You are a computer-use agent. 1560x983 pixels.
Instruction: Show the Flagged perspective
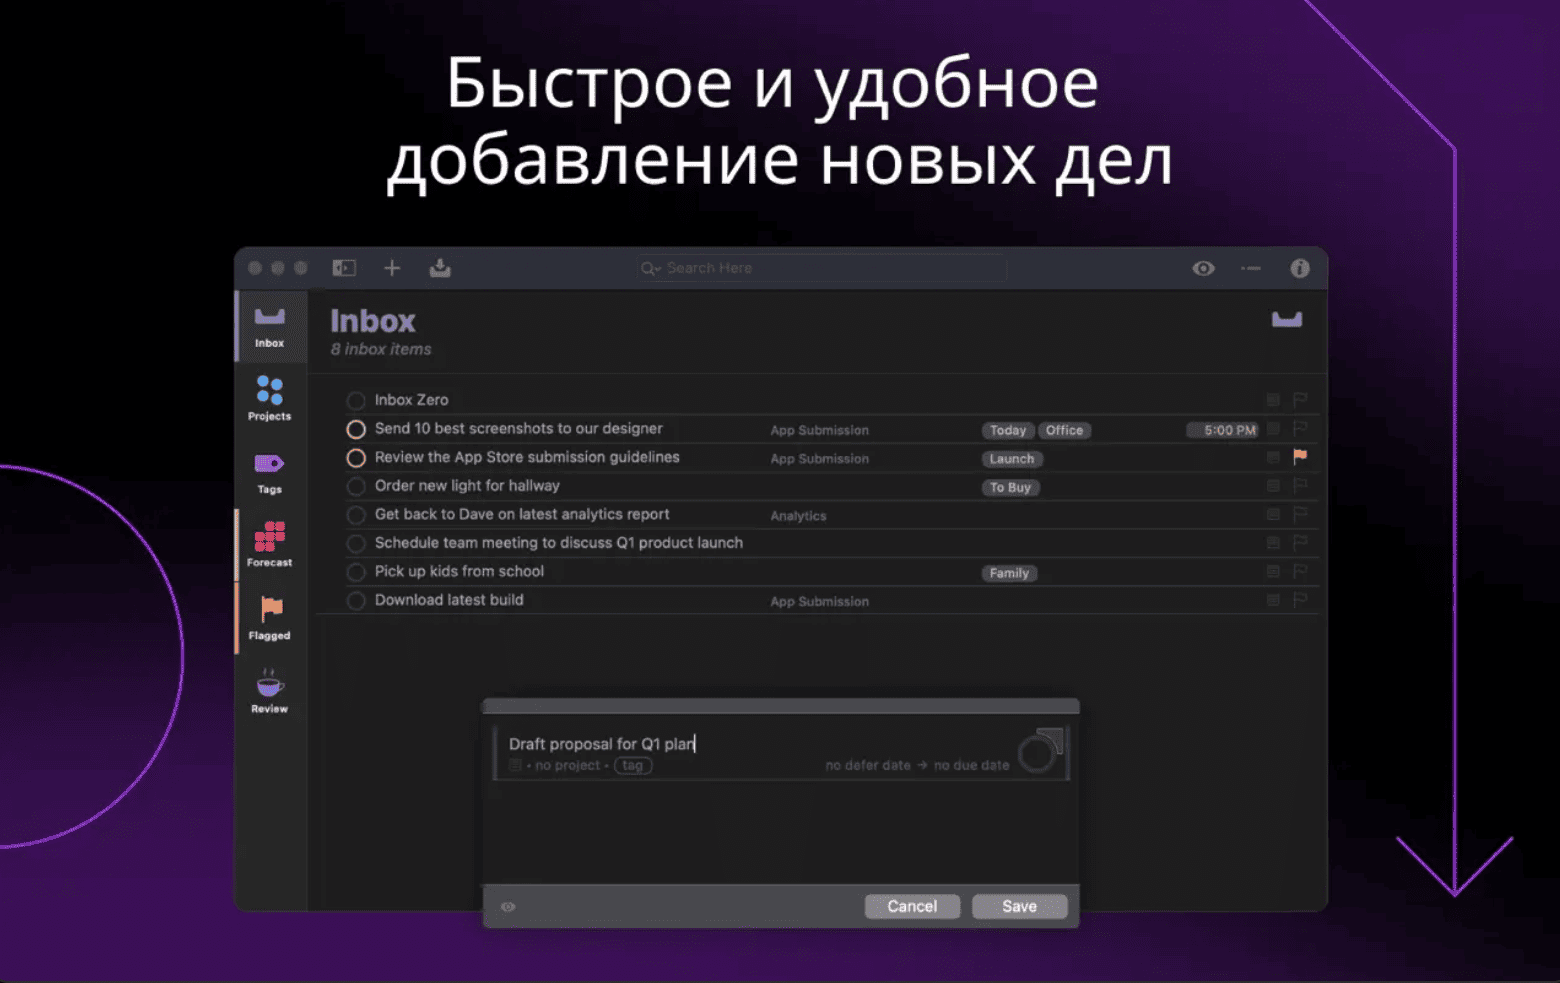click(269, 618)
